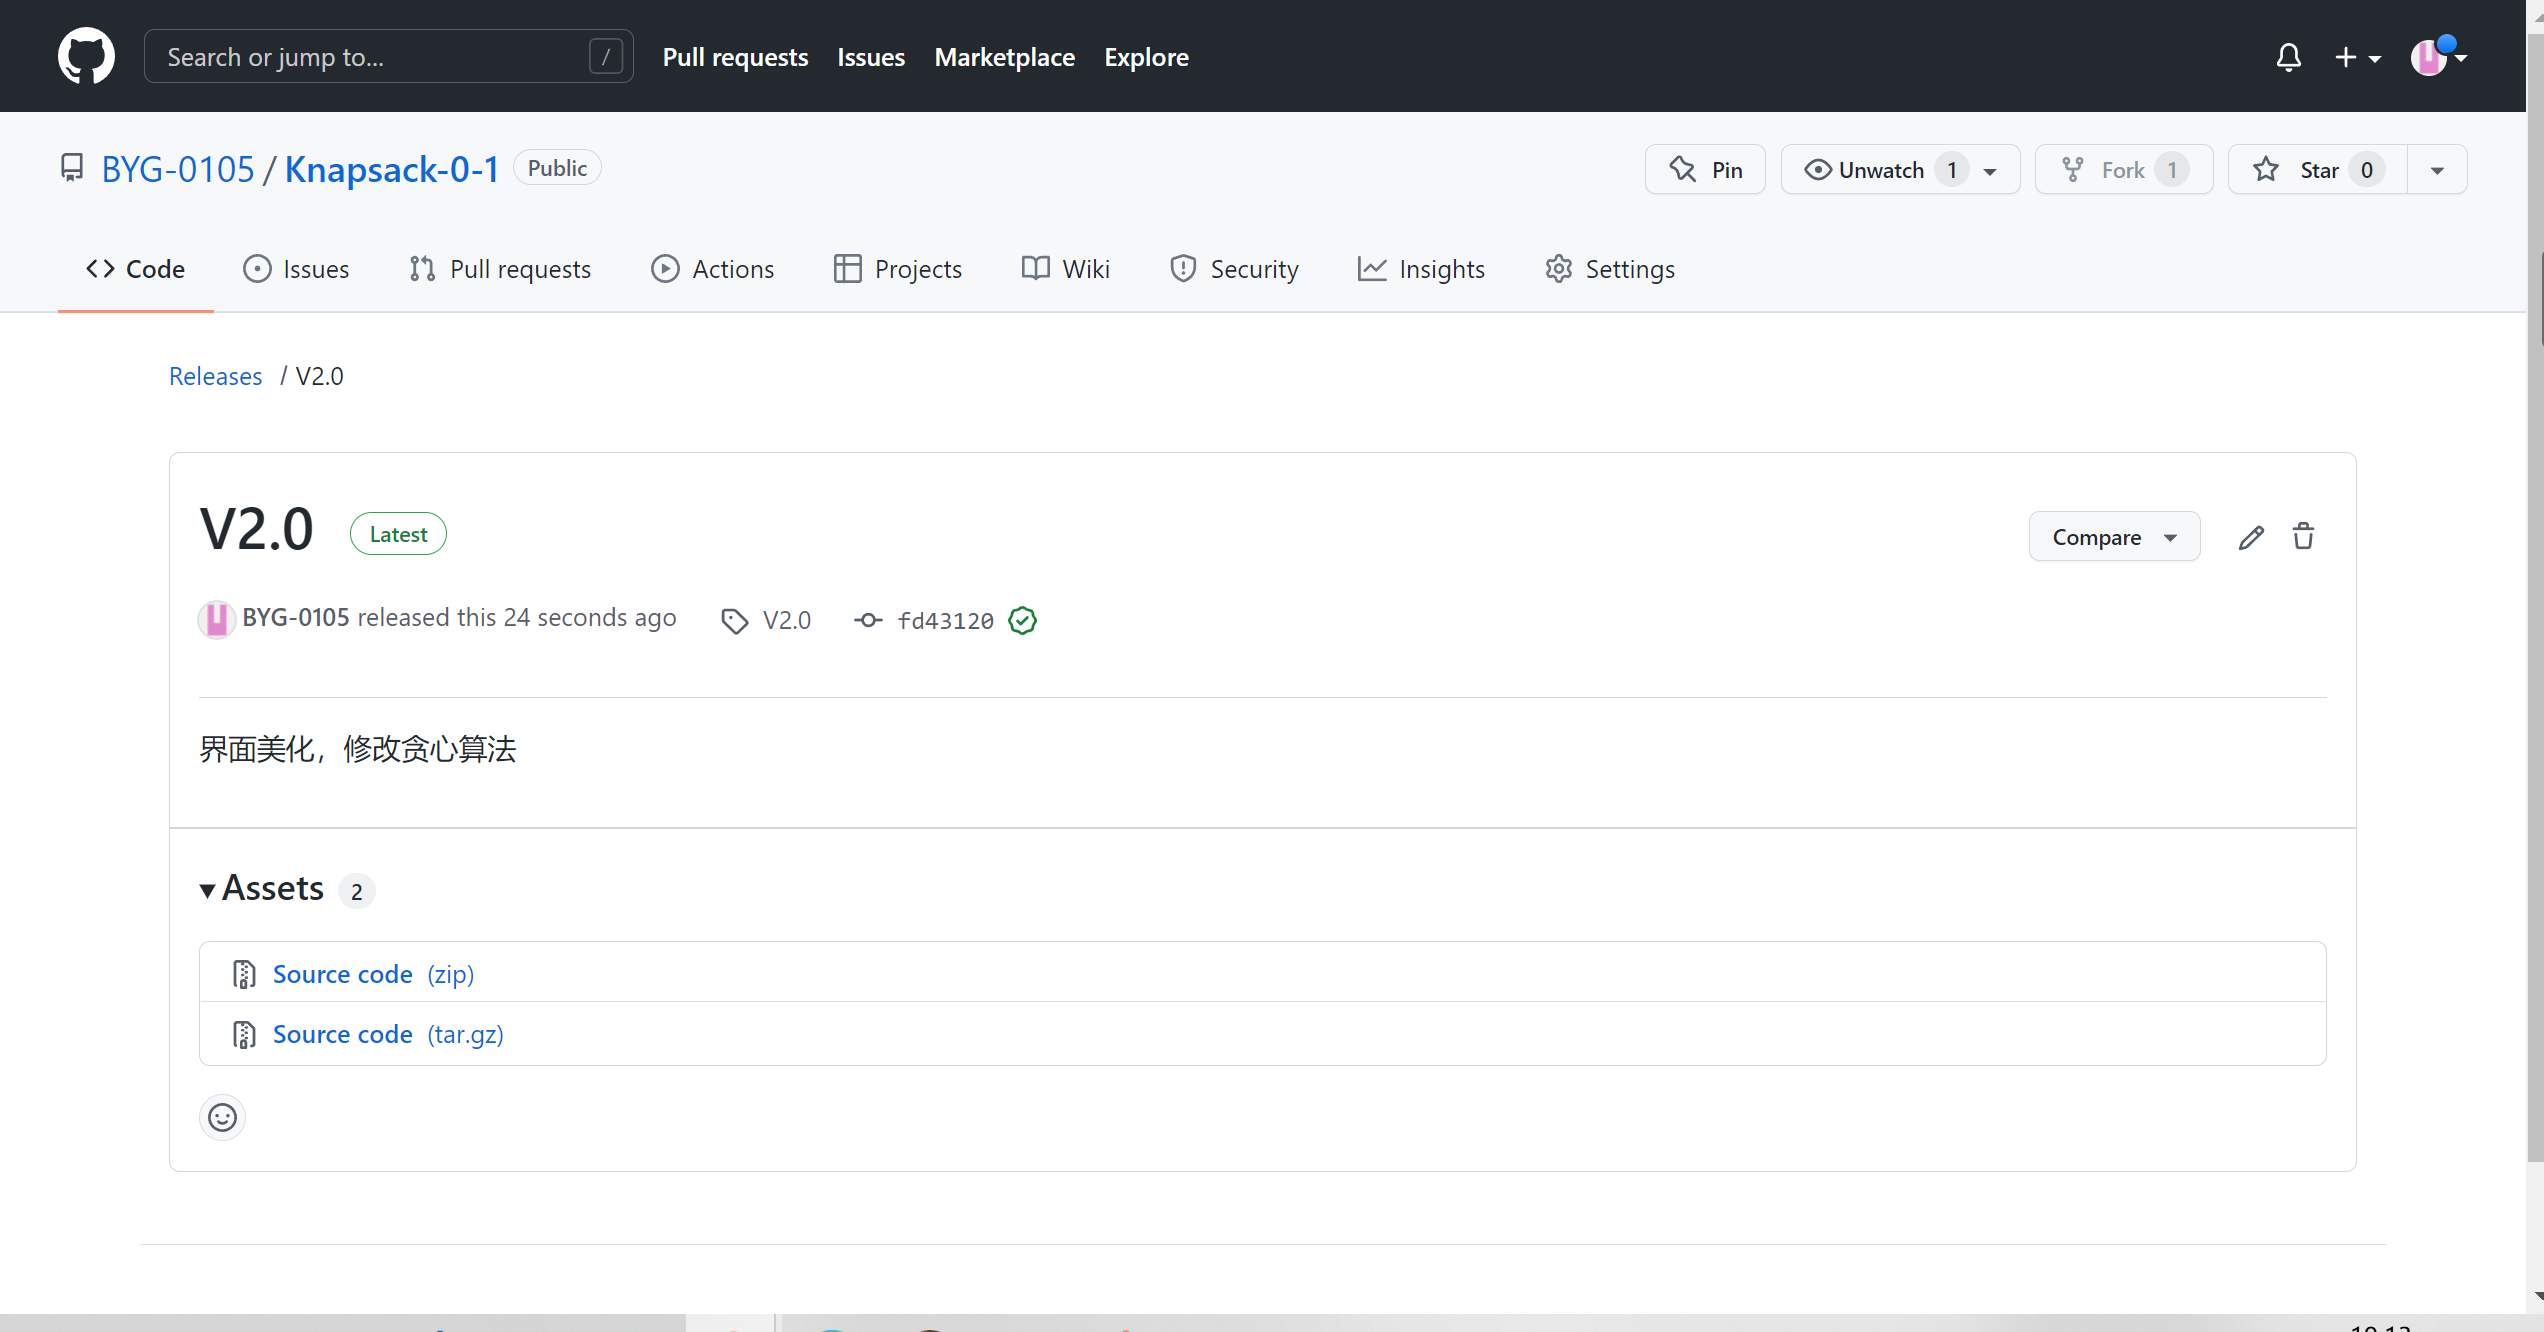Click the V2.0 tag icon
Screen dimensions: 2544x1332
coord(735,621)
